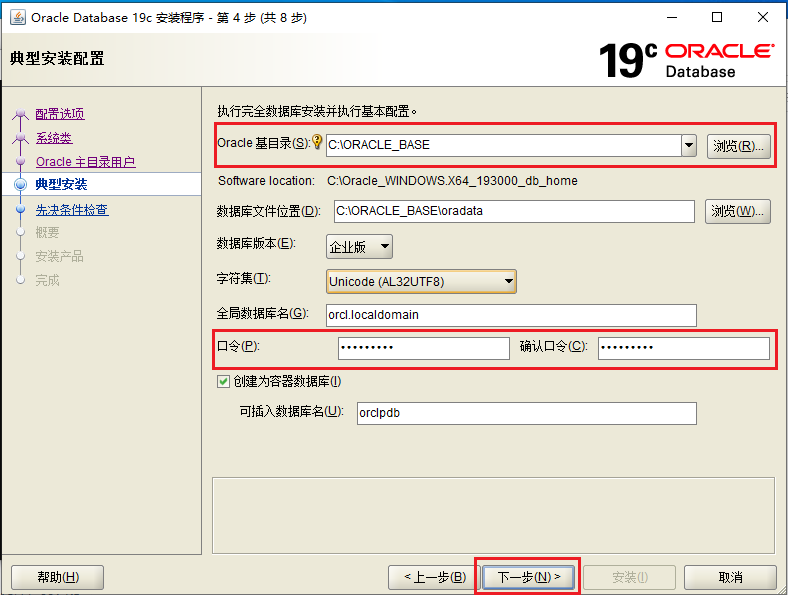The height and width of the screenshot is (595, 788).
Task: Click 浏览(R) next to the Oracle base directory
Action: tap(739, 146)
